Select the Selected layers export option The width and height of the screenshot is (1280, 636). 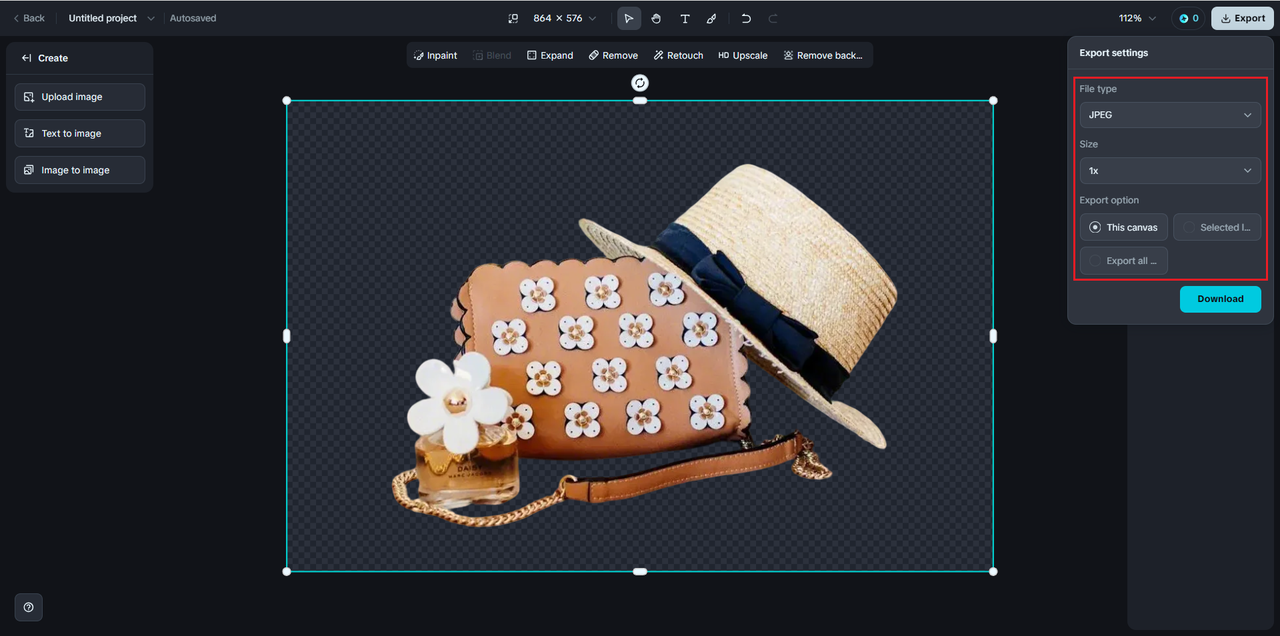pyautogui.click(x=1217, y=227)
